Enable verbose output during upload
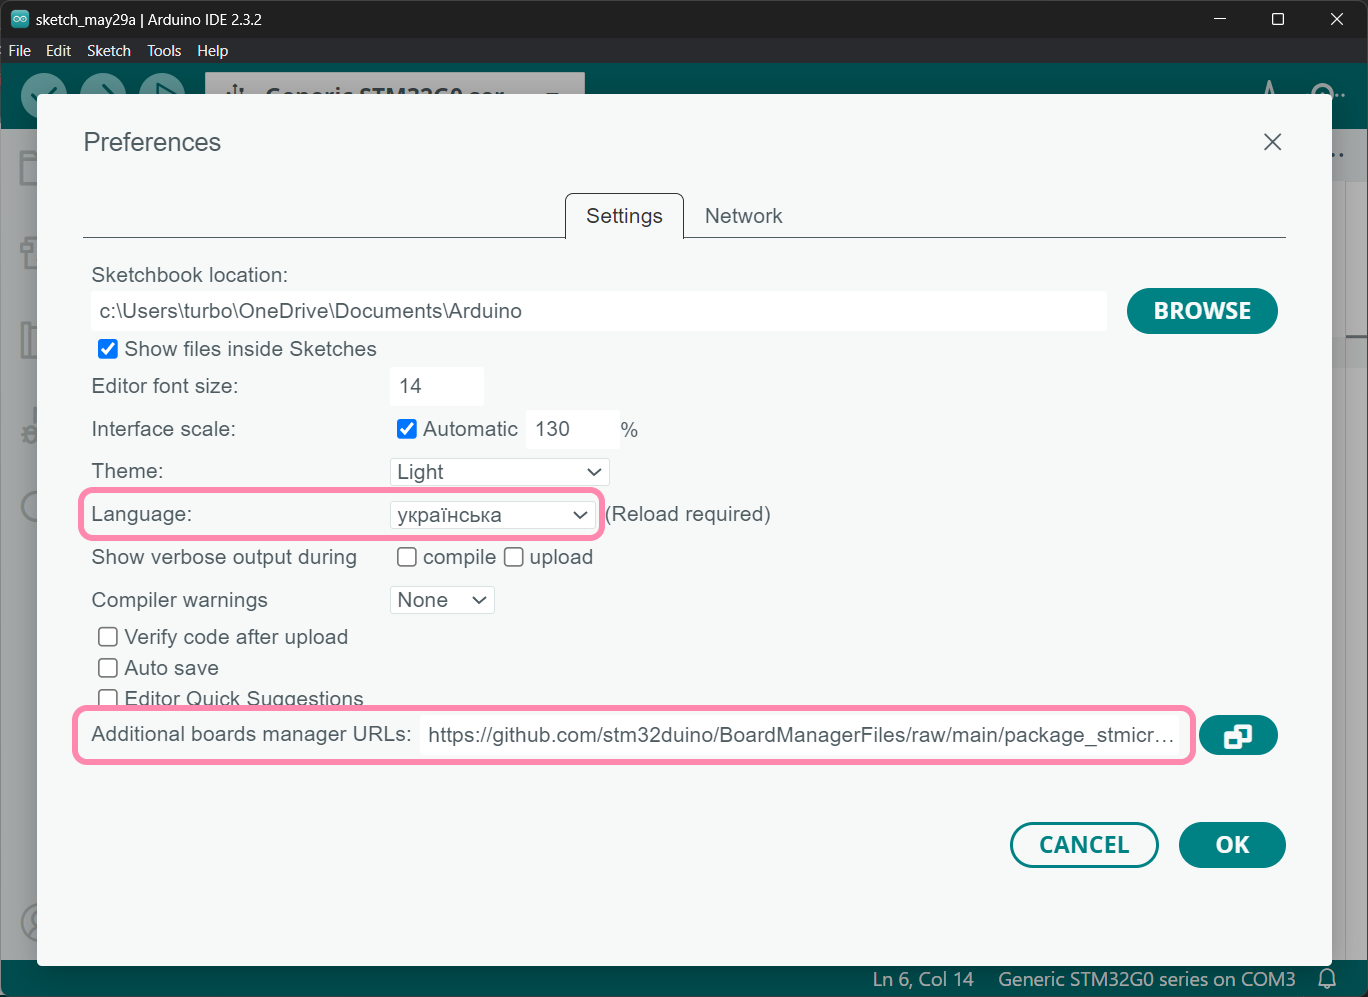1368x997 pixels. (514, 557)
